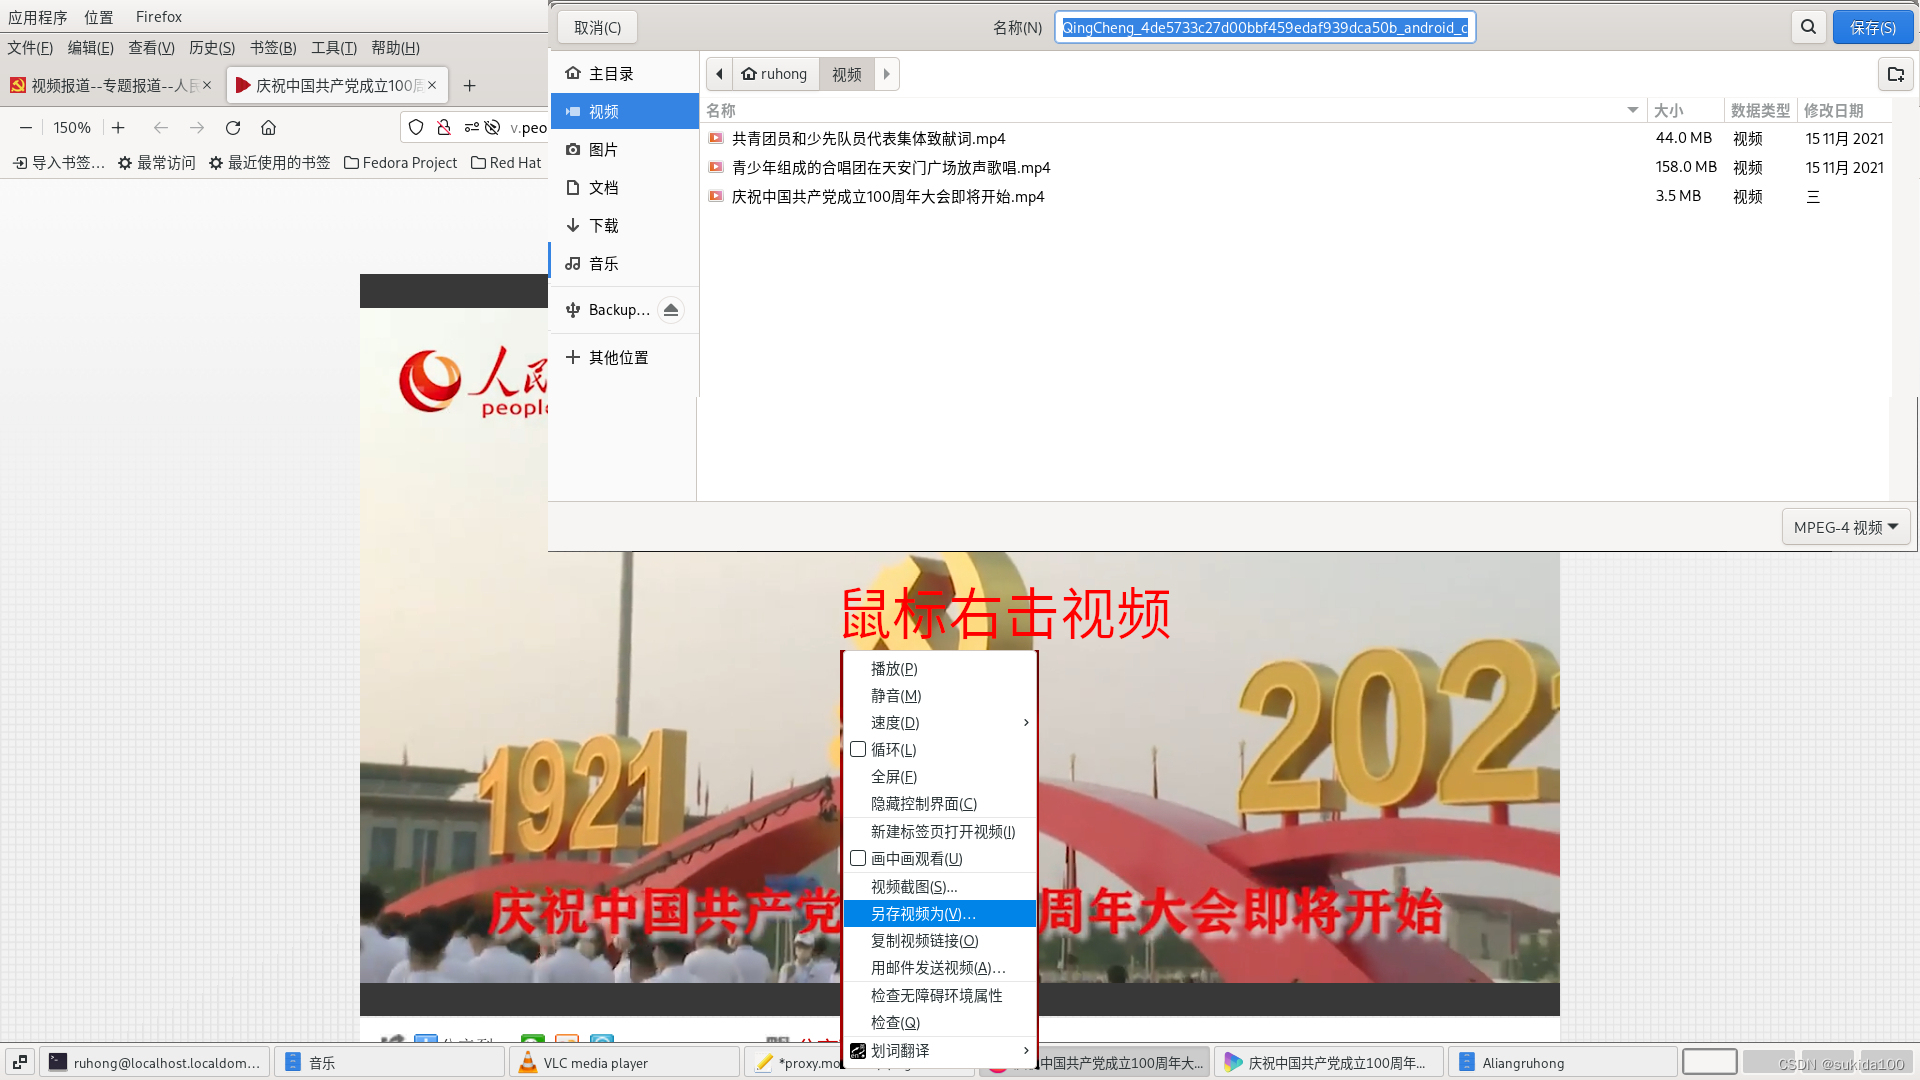The width and height of the screenshot is (1920, 1080).
Task: Click the show-desktop icon in taskbar
Action: pyautogui.click(x=20, y=1062)
